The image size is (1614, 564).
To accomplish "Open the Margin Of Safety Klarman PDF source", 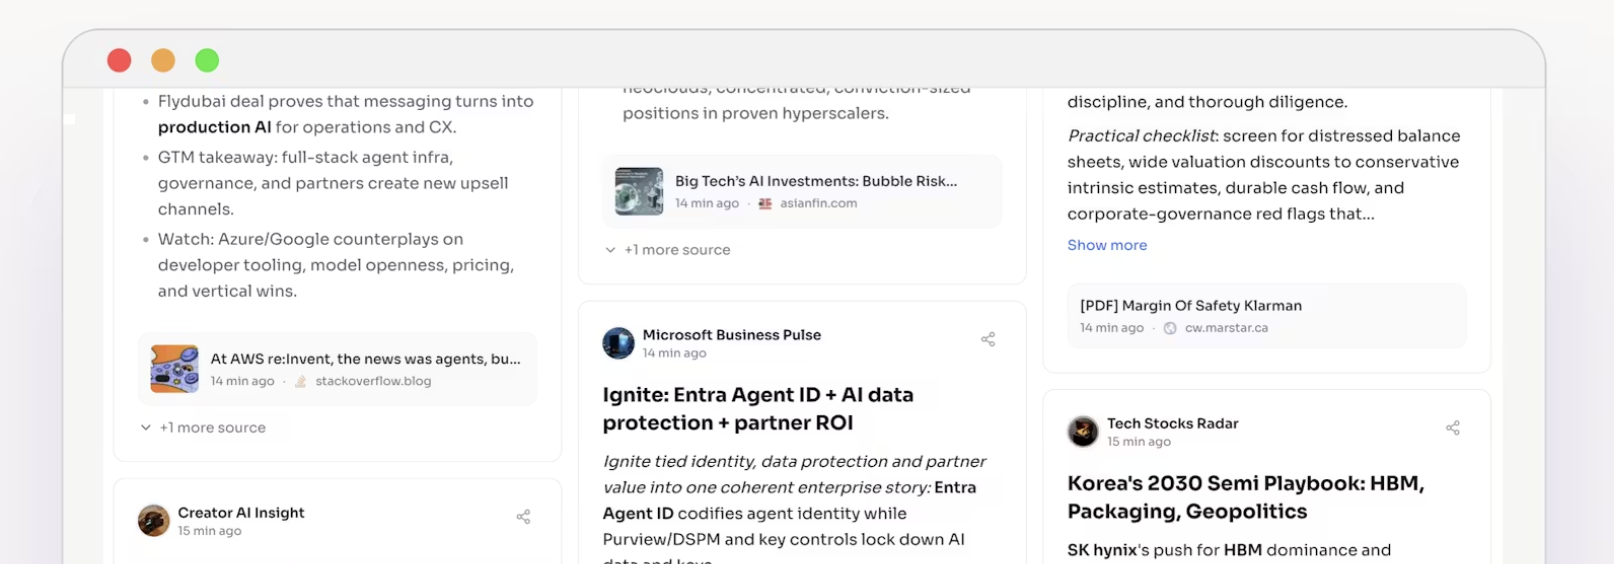I will click(x=1266, y=316).
